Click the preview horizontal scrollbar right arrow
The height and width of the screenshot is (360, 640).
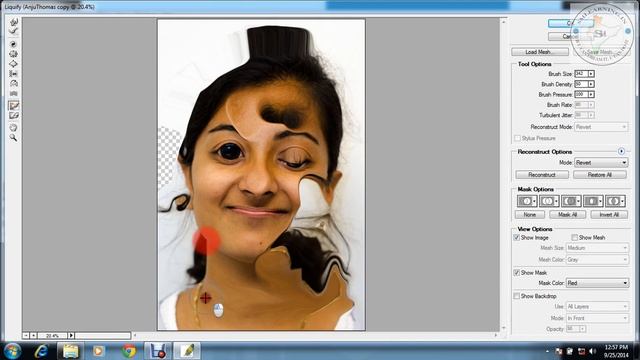pyautogui.click(x=496, y=336)
